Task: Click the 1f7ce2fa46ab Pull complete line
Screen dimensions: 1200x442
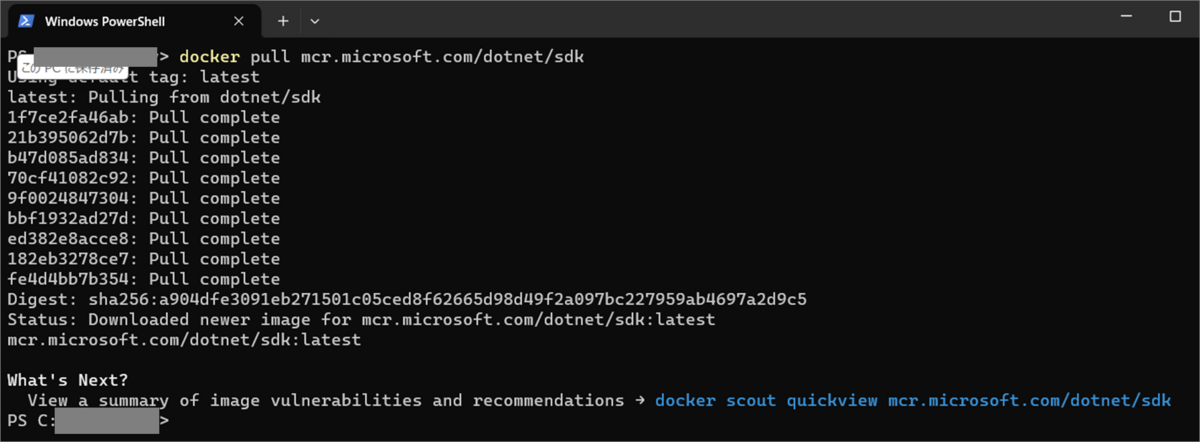Action: click(143, 117)
